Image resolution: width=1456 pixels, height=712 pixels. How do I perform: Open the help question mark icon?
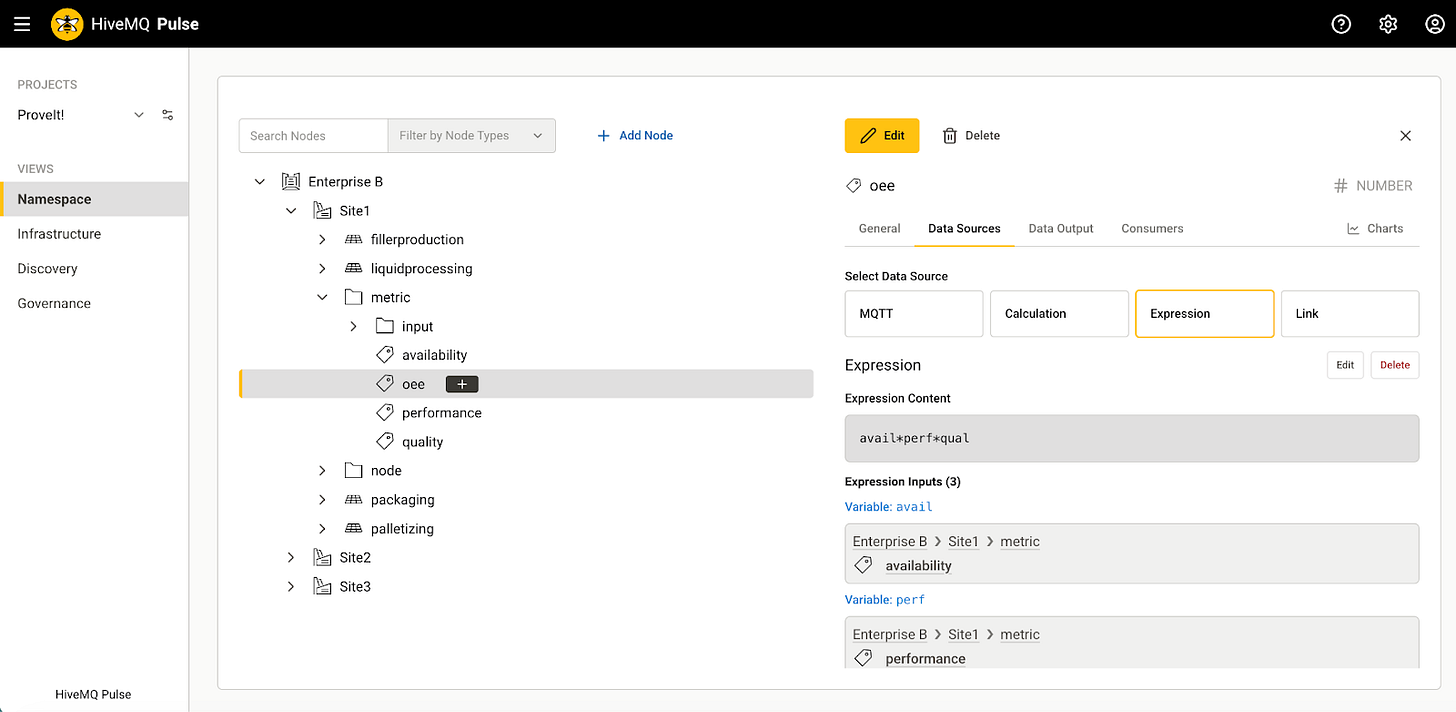(x=1342, y=24)
